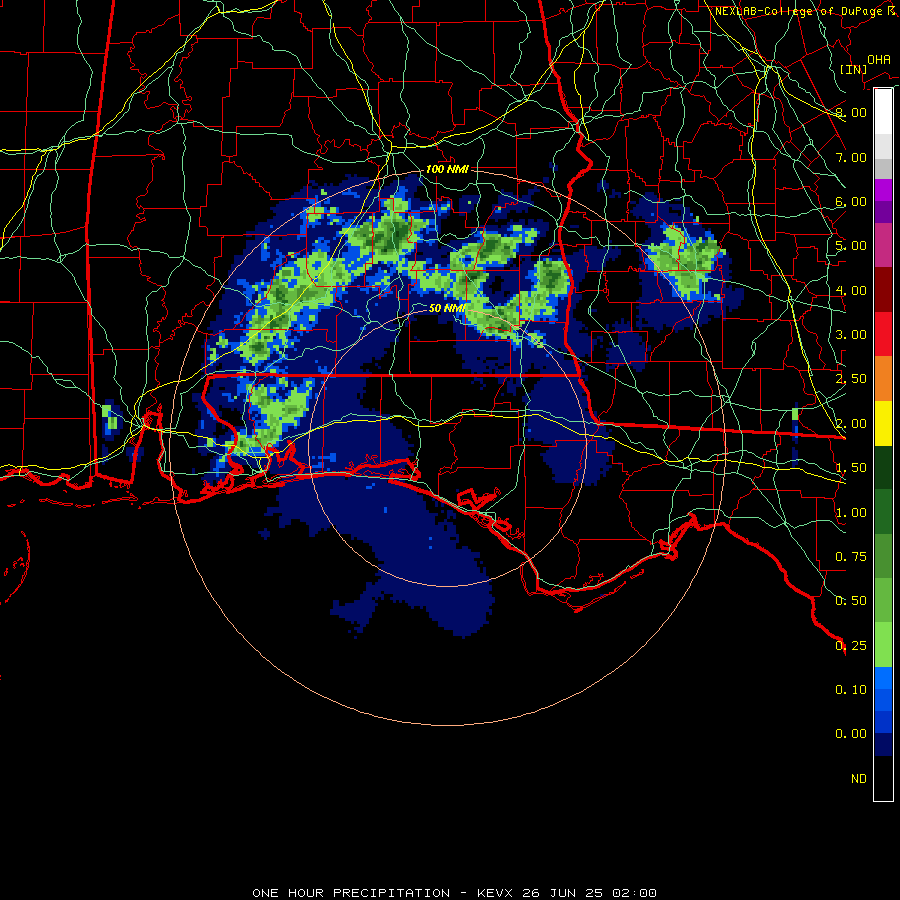The image size is (900, 900).
Task: Pick the black ND swatch on scale
Action: click(883, 778)
